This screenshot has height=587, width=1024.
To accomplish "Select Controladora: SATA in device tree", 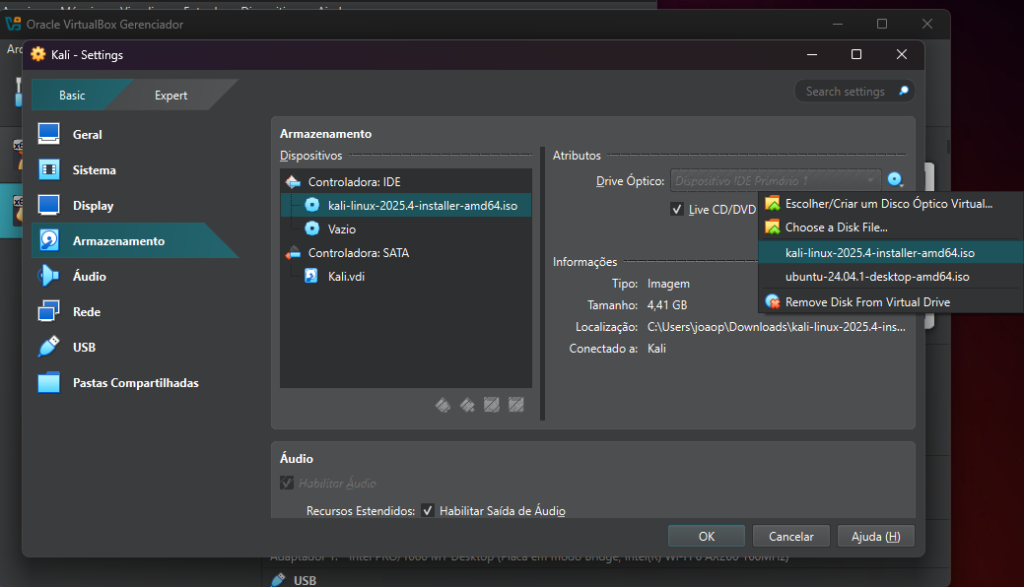I will (357, 253).
